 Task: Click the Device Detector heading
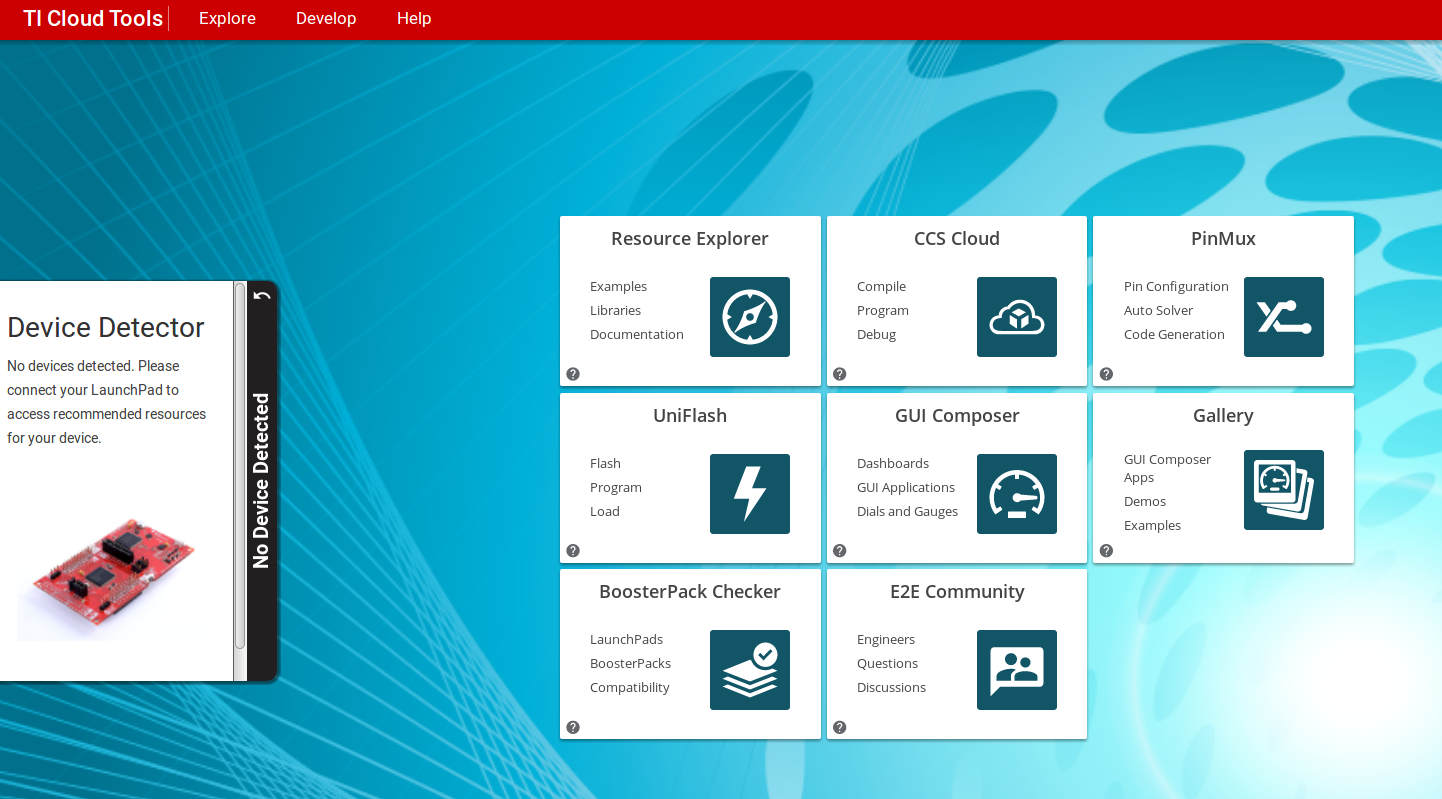tap(106, 327)
